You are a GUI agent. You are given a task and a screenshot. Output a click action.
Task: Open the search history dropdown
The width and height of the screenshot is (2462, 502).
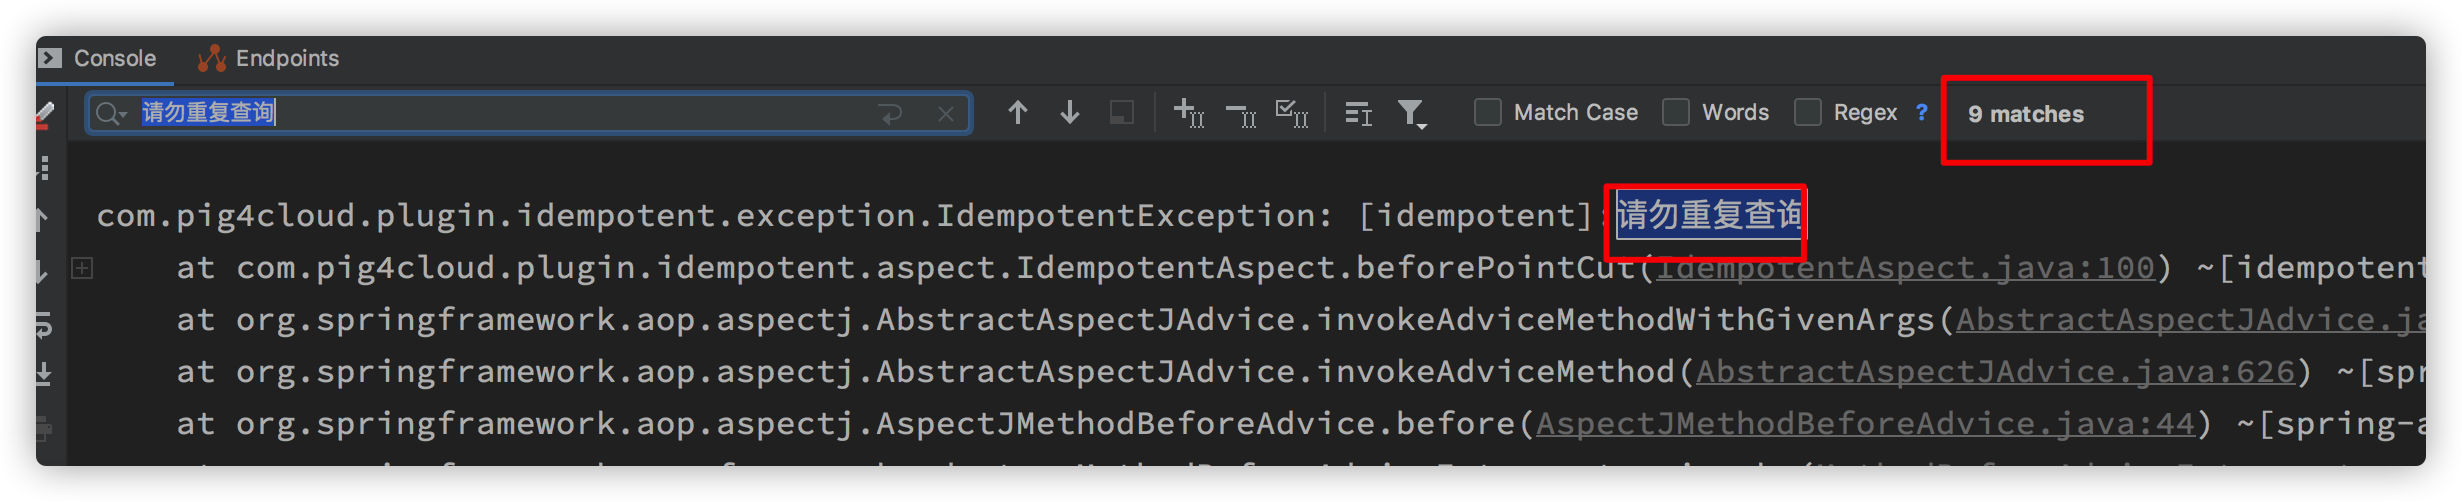pos(110,114)
